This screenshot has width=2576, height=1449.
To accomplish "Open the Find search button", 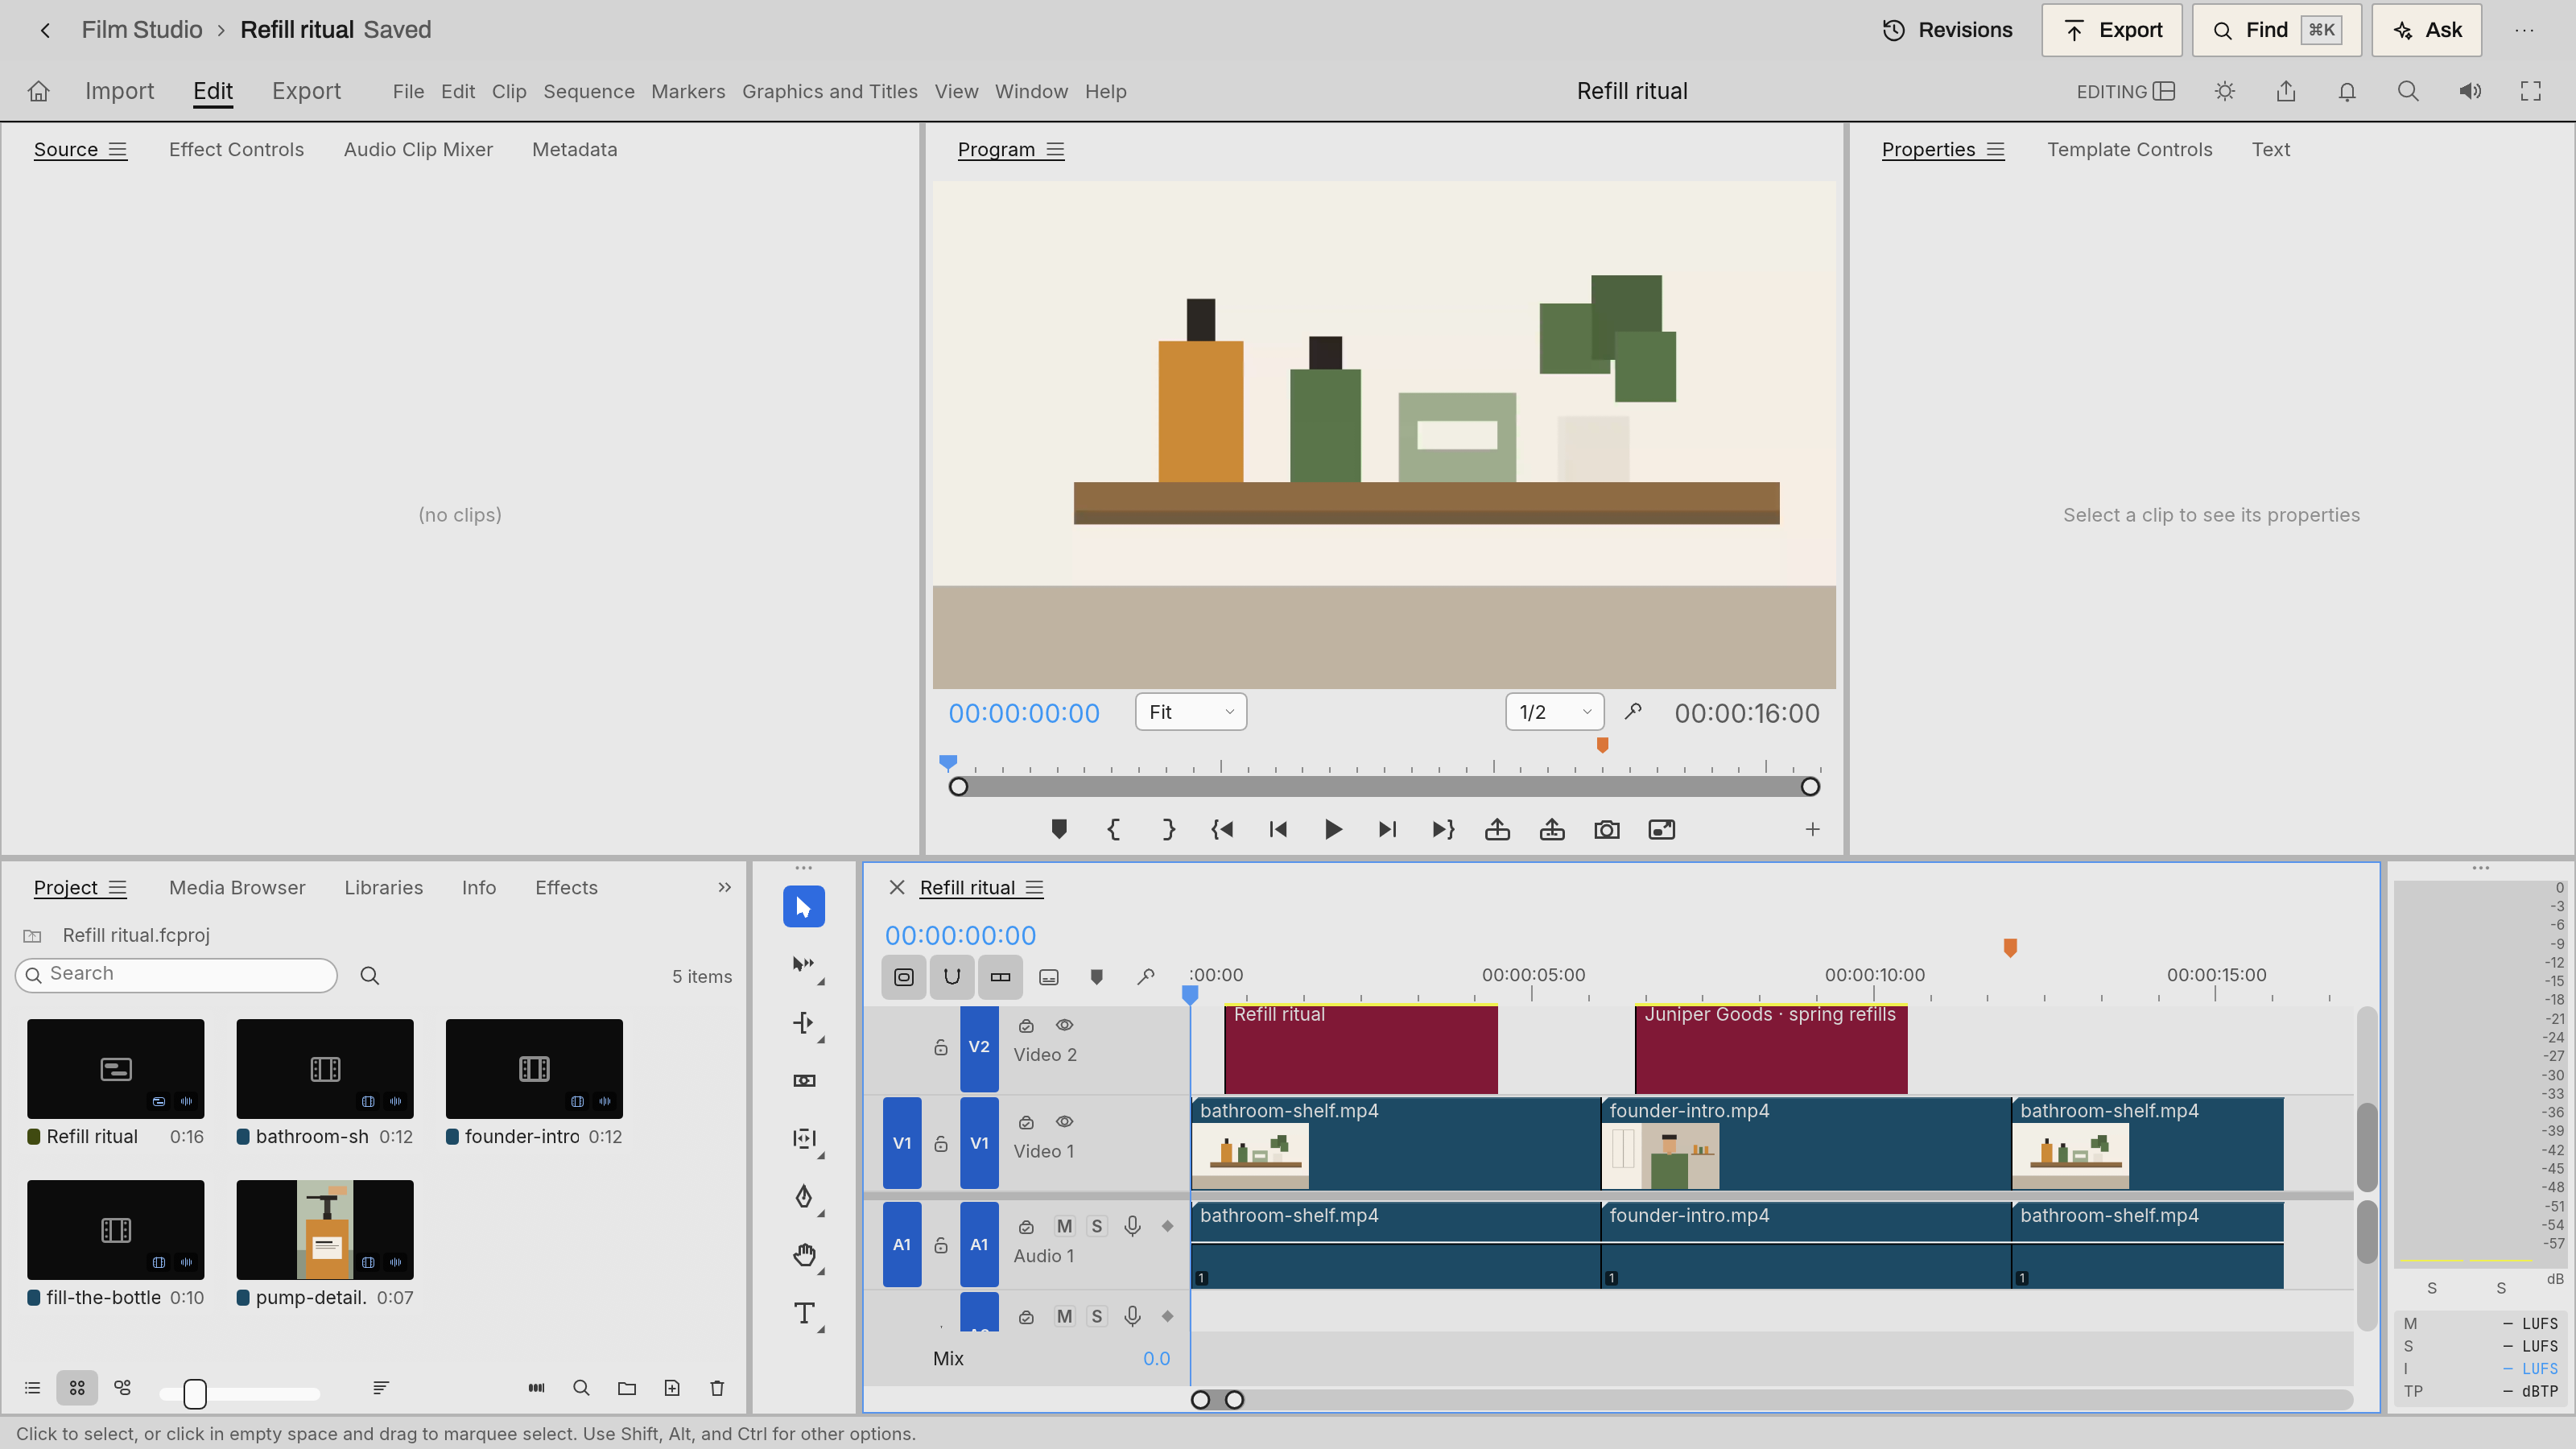I will coord(2276,30).
